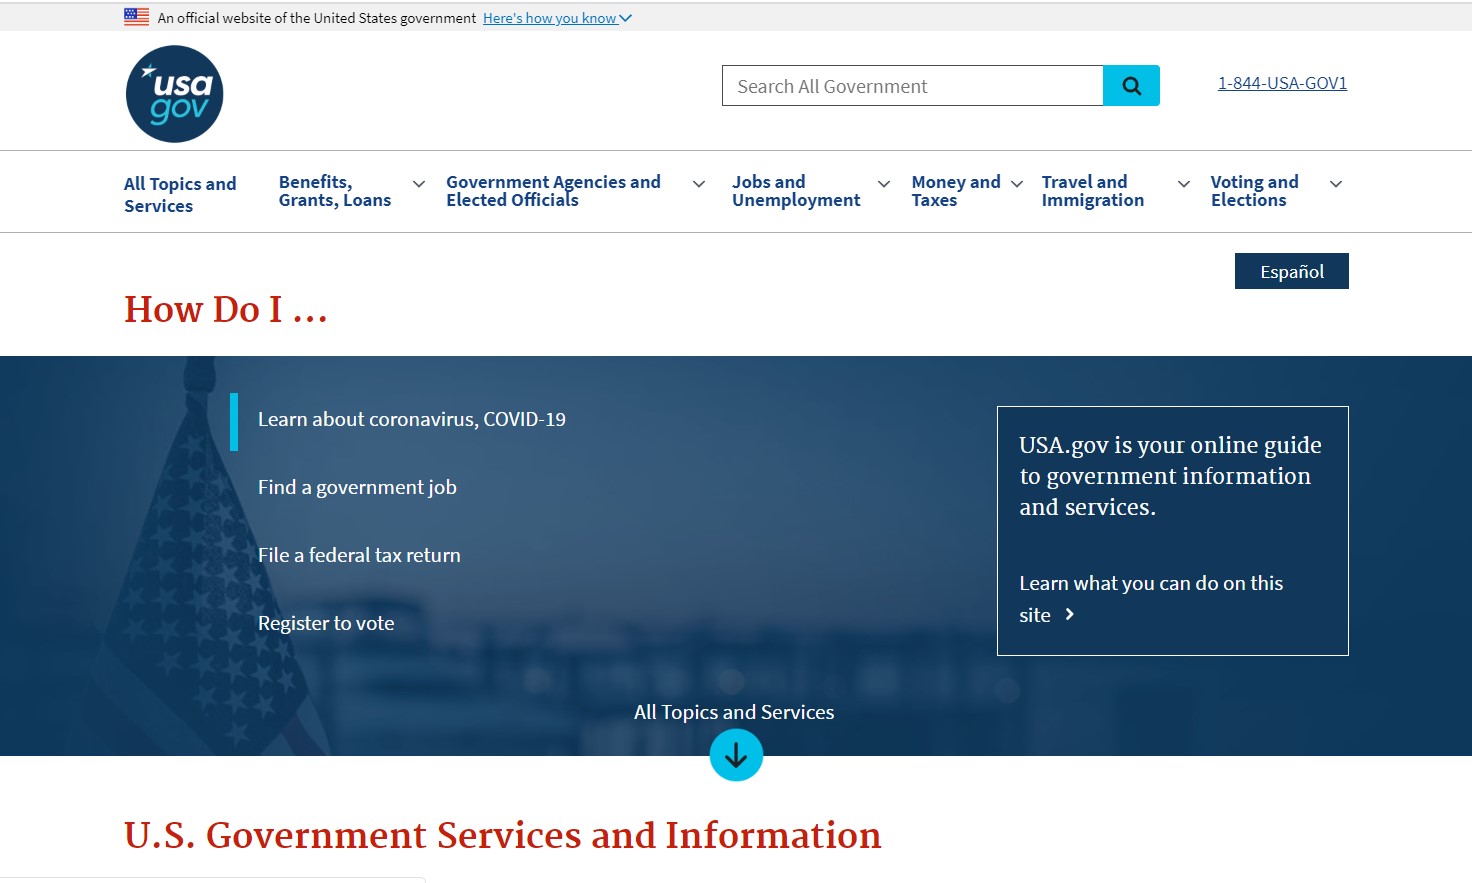Open 'Learn about coronavirus, COVID-19' link

pyautogui.click(x=411, y=420)
